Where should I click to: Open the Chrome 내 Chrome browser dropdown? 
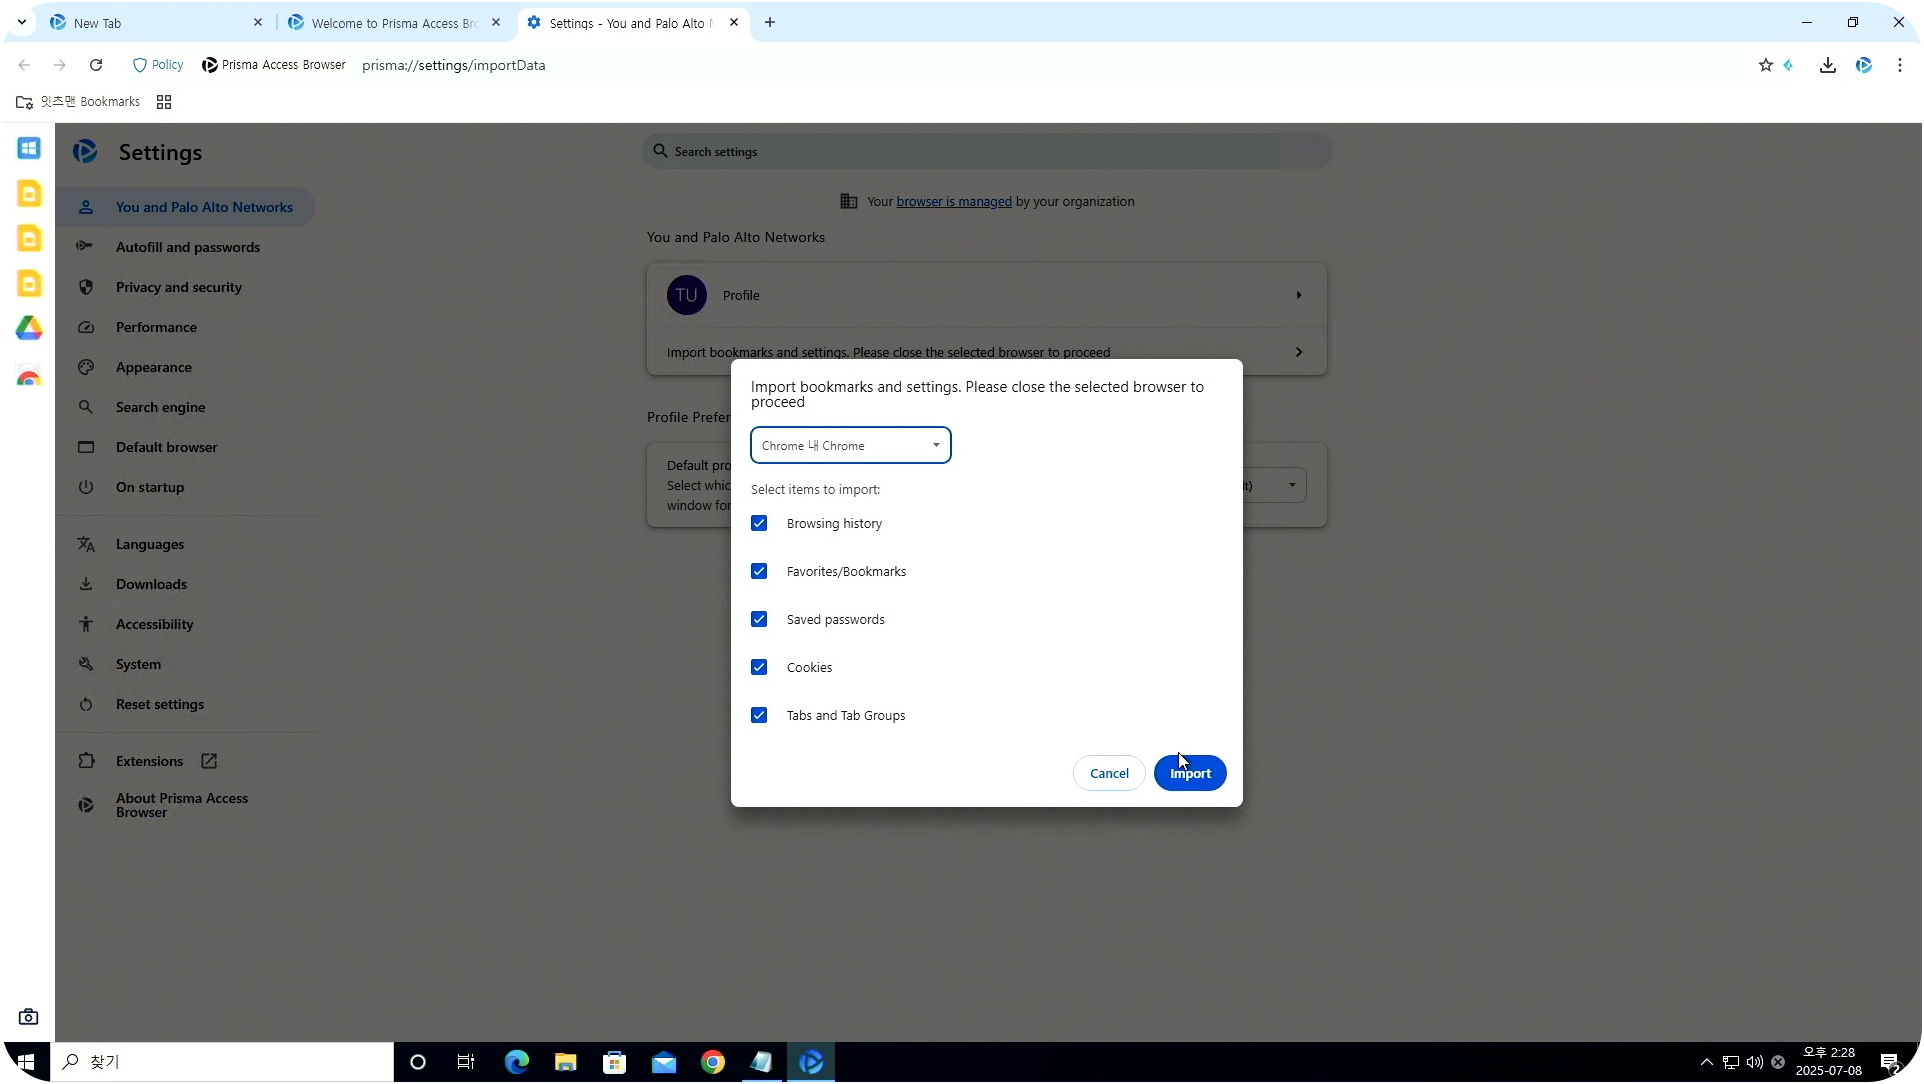tap(851, 446)
